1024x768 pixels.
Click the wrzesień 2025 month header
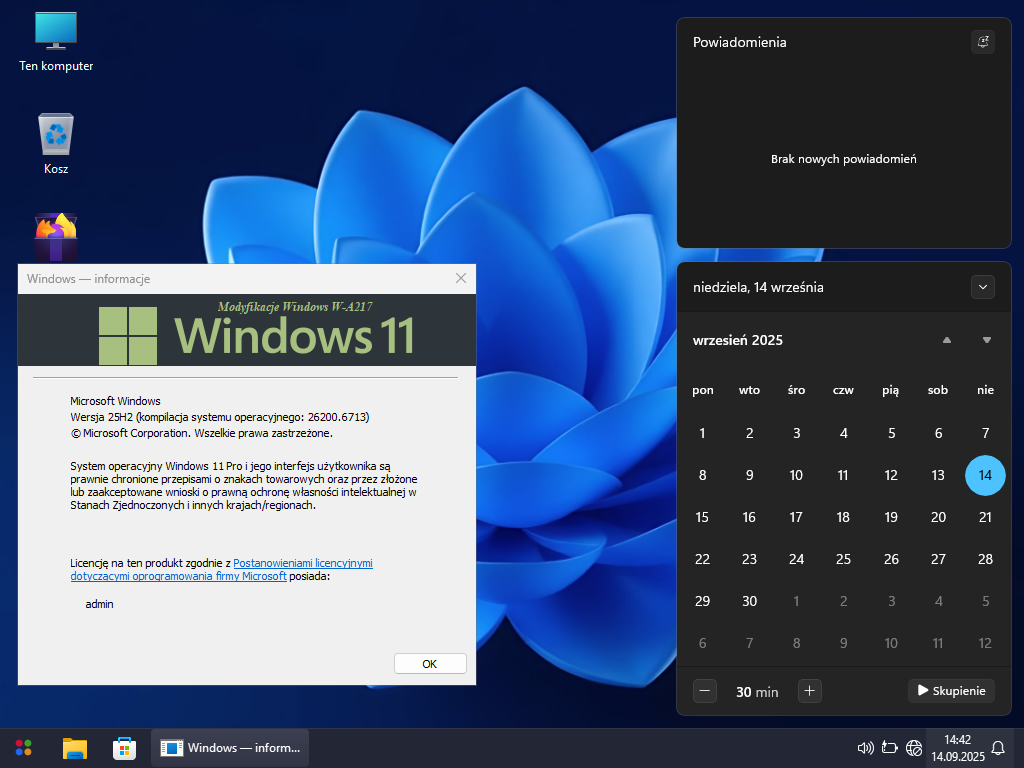point(738,340)
